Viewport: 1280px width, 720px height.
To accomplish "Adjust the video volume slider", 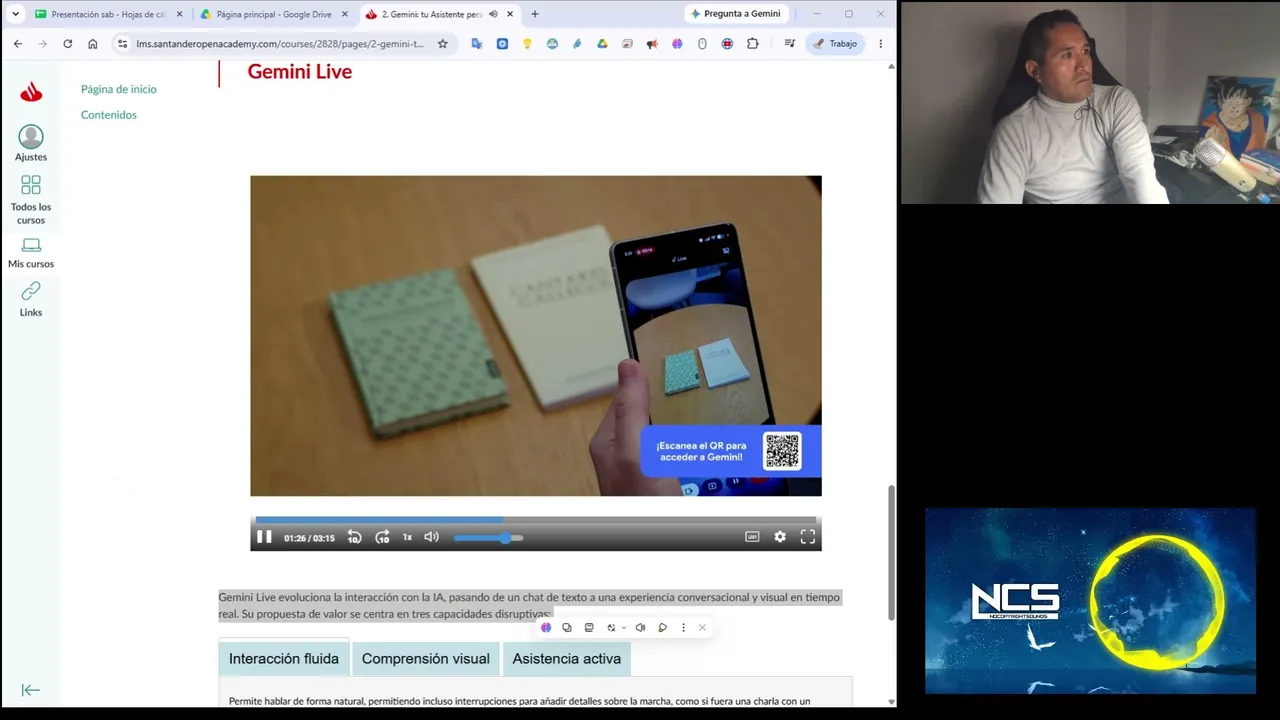I will pyautogui.click(x=488, y=538).
